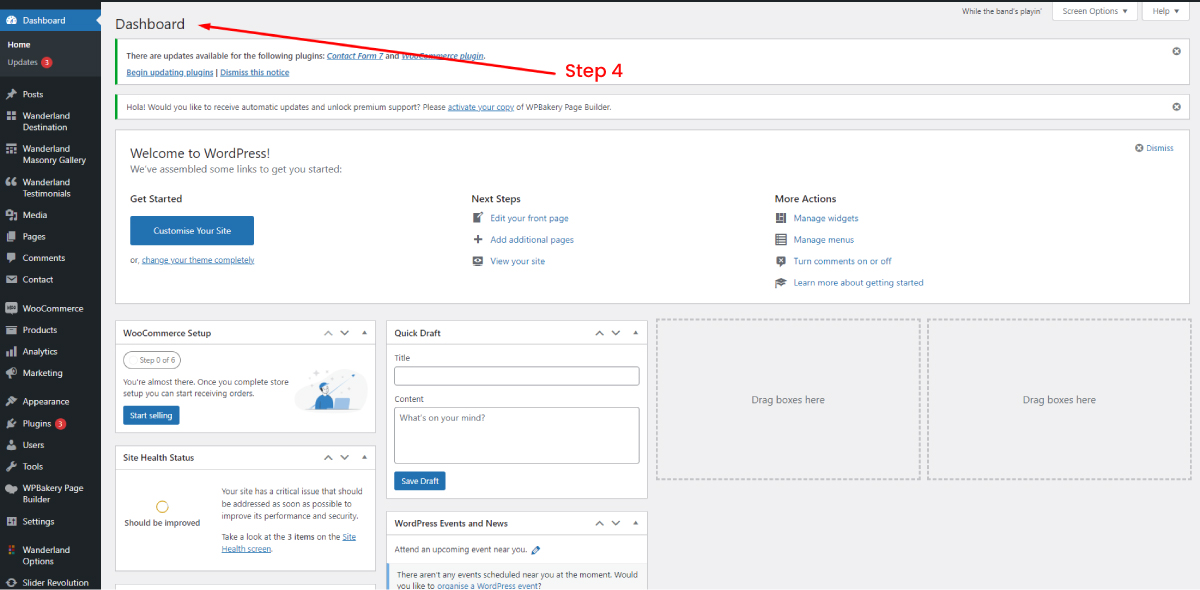Viewport: 1200px width, 590px height.
Task: Click change your theme completely link
Action: pyautogui.click(x=198, y=260)
